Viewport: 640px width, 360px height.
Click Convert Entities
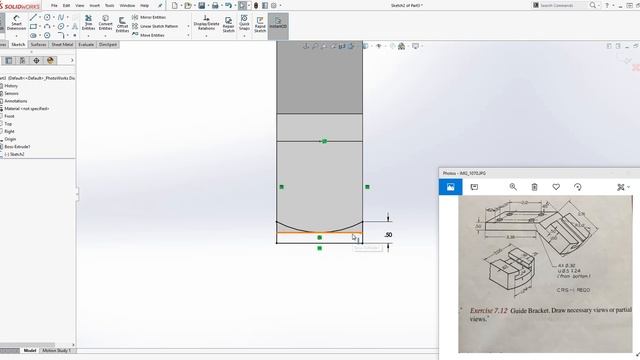click(x=105, y=23)
